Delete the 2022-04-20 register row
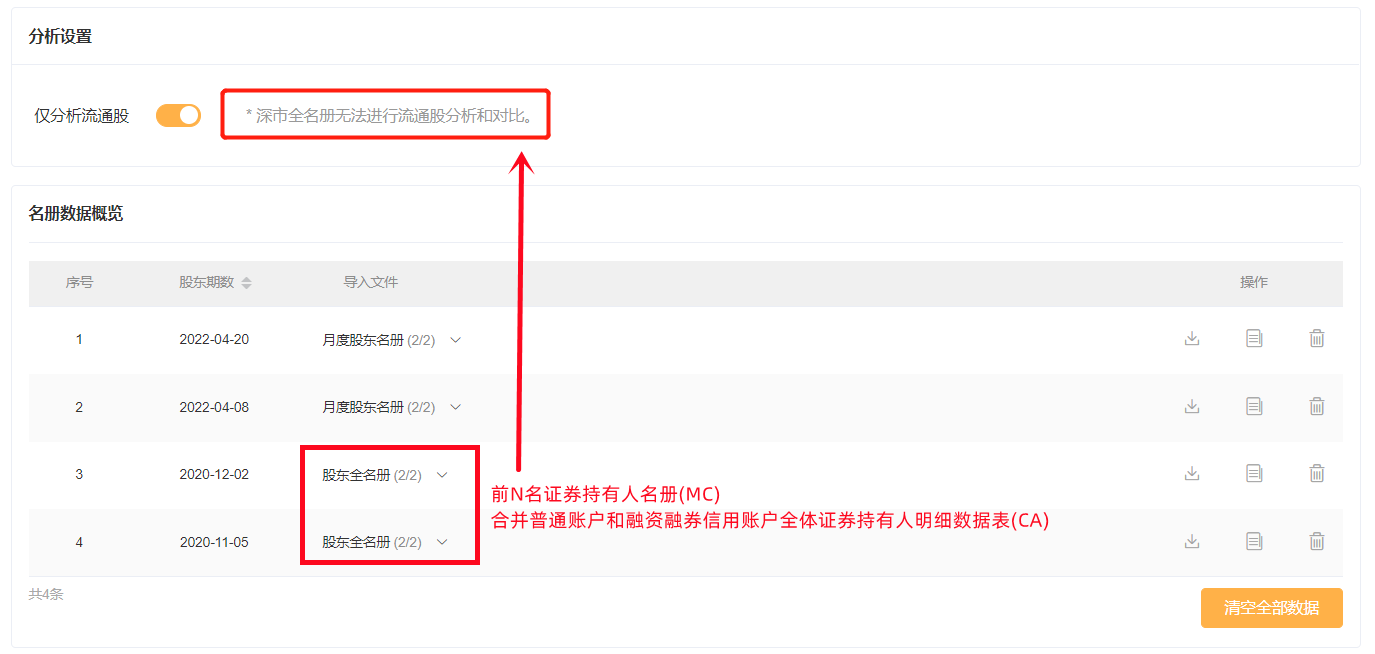This screenshot has width=1375, height=654. coord(1317,339)
